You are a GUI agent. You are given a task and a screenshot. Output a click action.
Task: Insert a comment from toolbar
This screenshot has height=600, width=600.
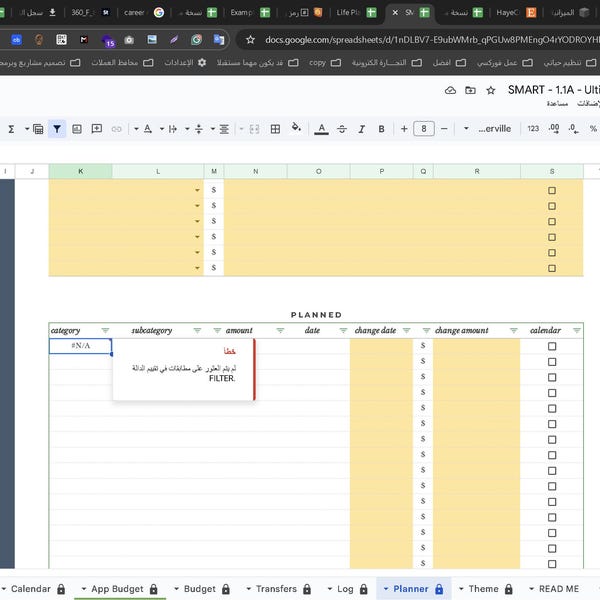97,129
